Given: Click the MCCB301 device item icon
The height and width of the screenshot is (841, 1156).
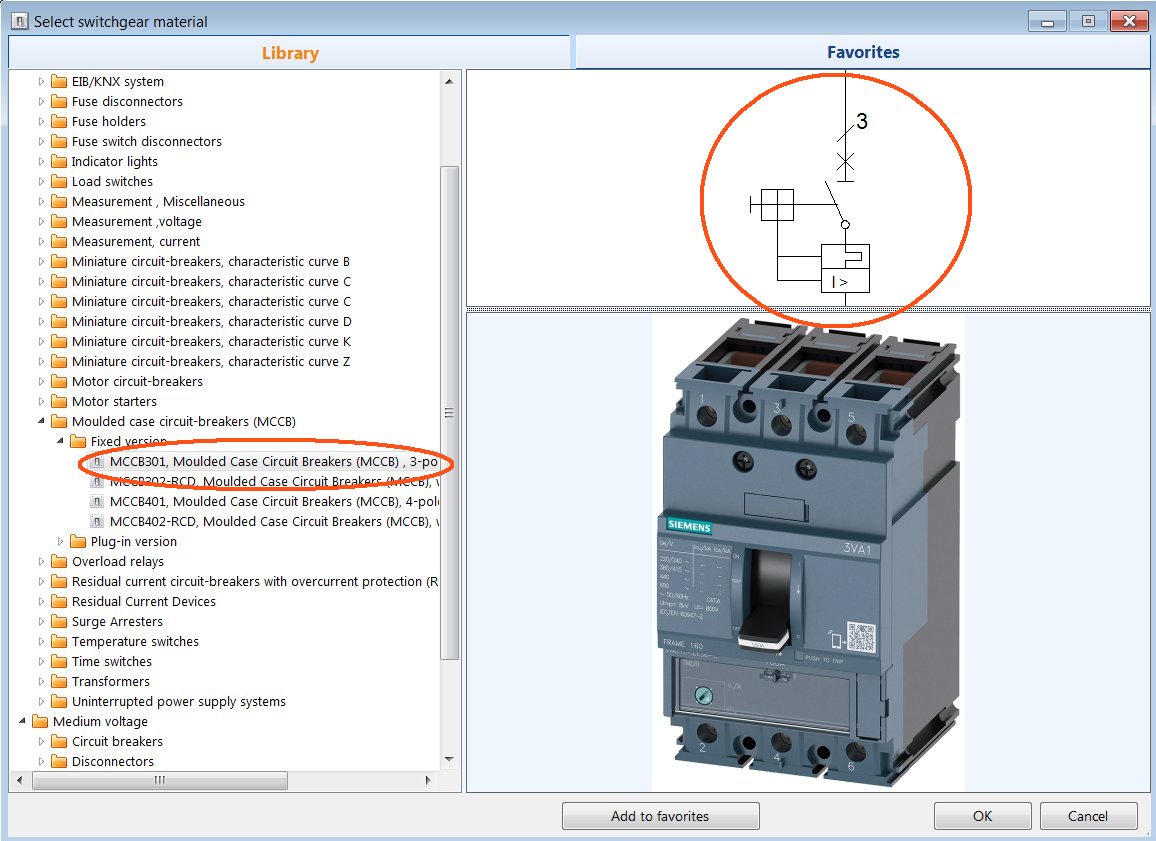Looking at the screenshot, I should coord(97,462).
